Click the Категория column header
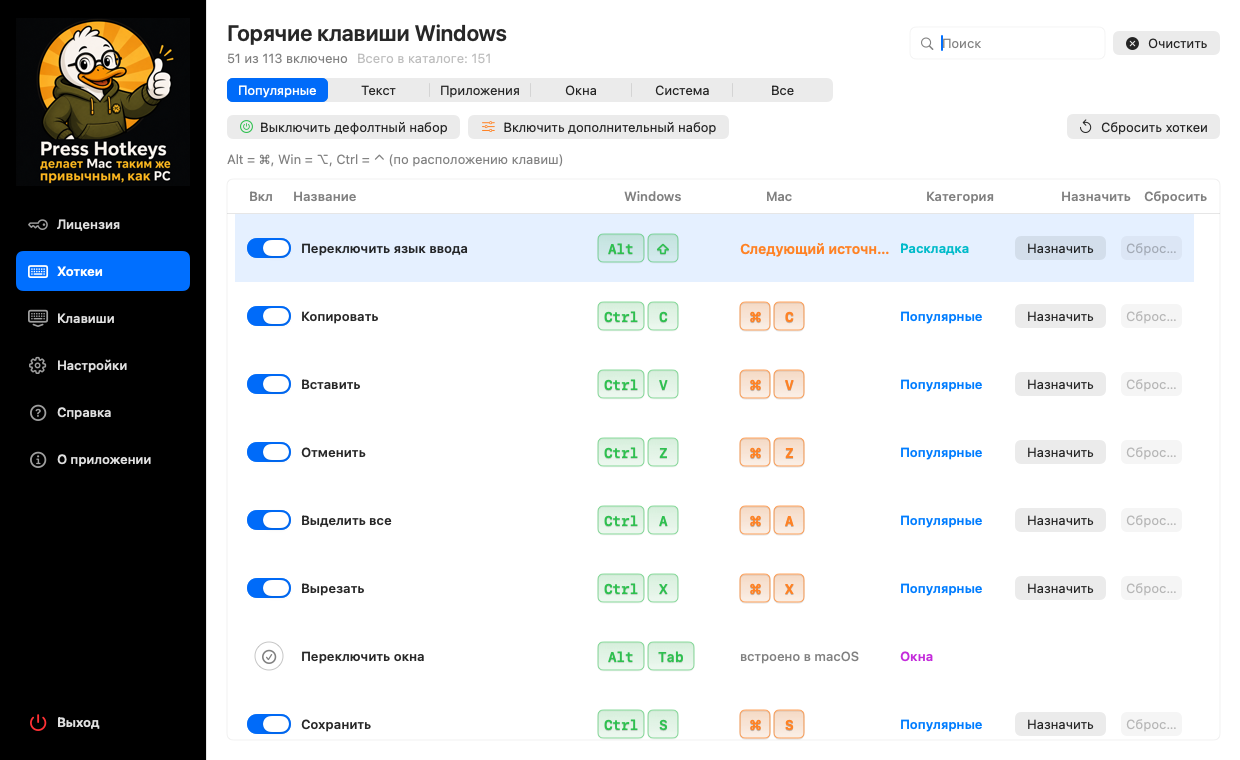Image resolution: width=1240 pixels, height=760 pixels. (960, 196)
